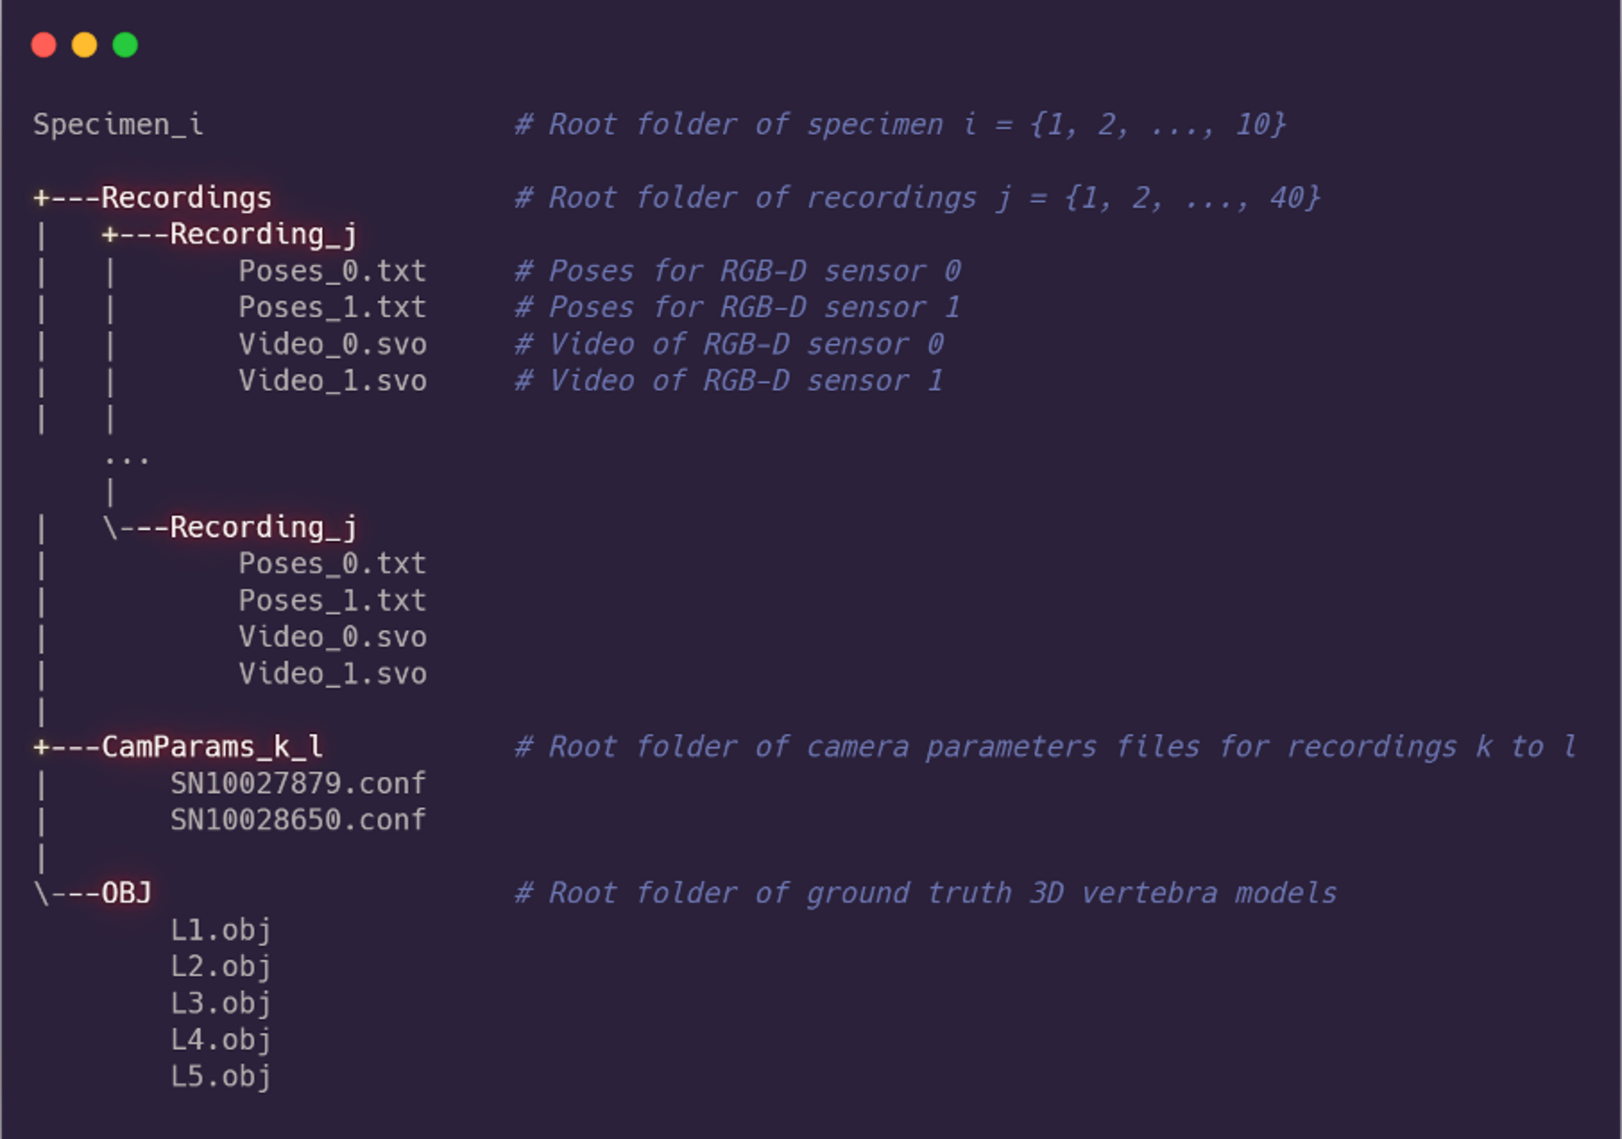Click comment about camera parameters files

point(1046,746)
